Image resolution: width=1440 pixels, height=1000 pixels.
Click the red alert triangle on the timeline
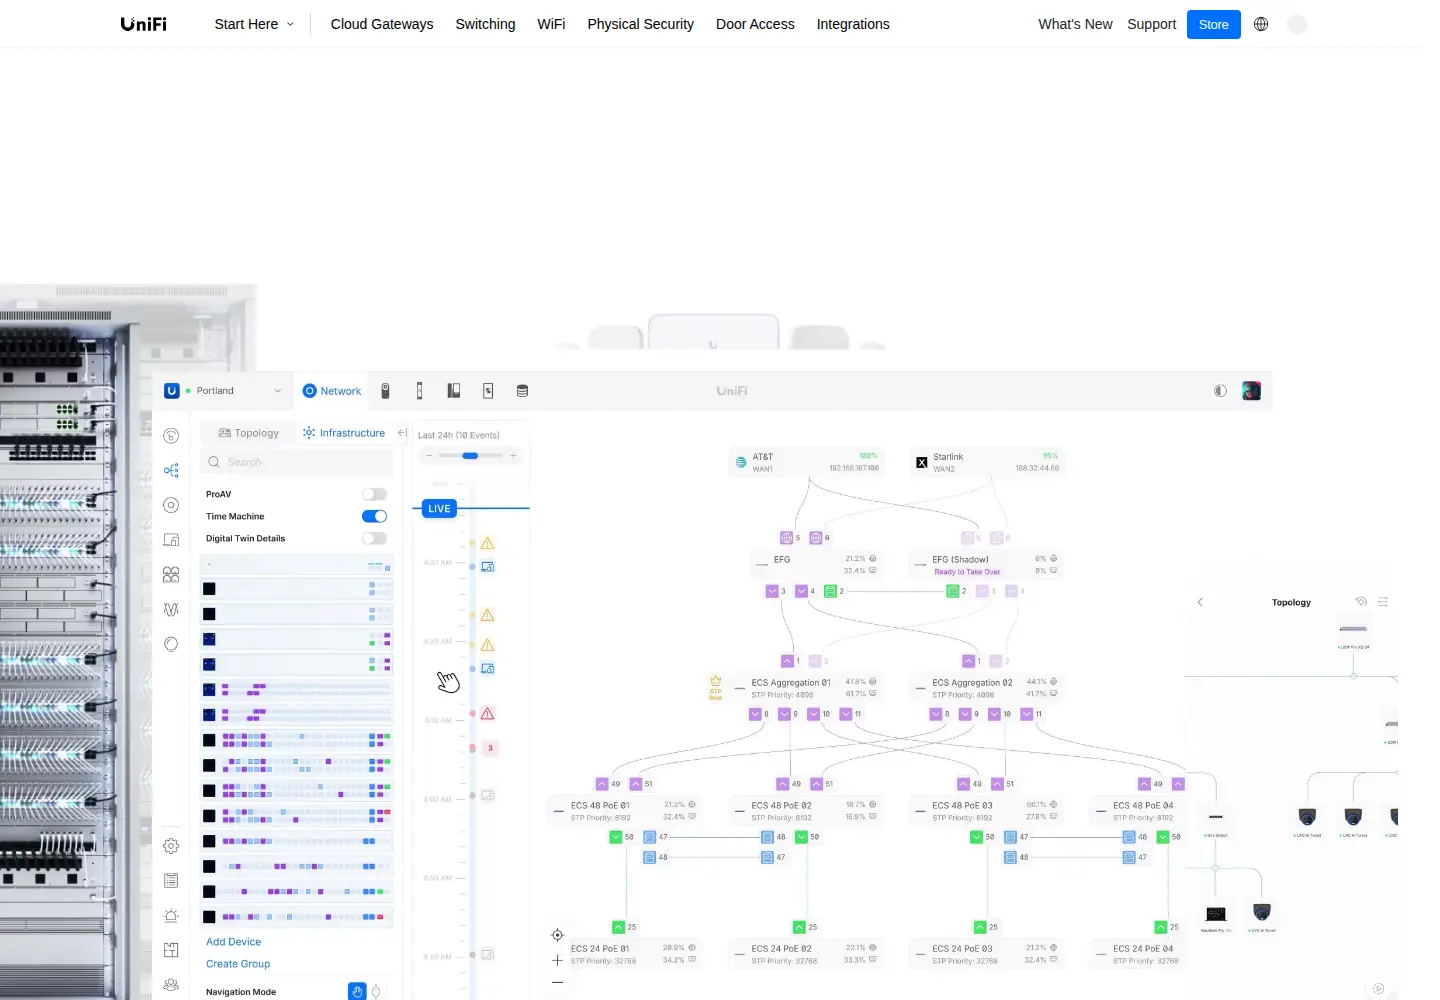coord(488,714)
